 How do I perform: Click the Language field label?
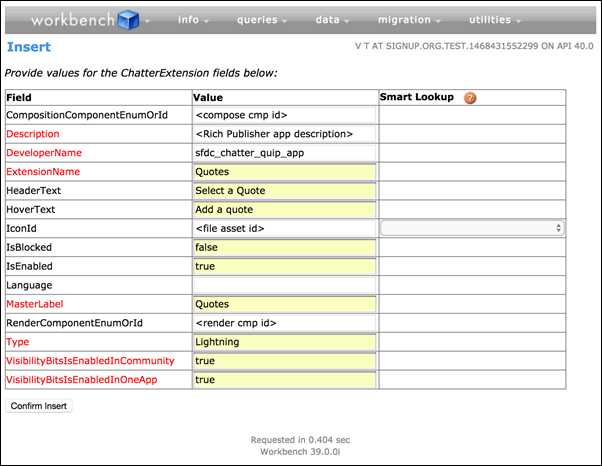click(29, 285)
